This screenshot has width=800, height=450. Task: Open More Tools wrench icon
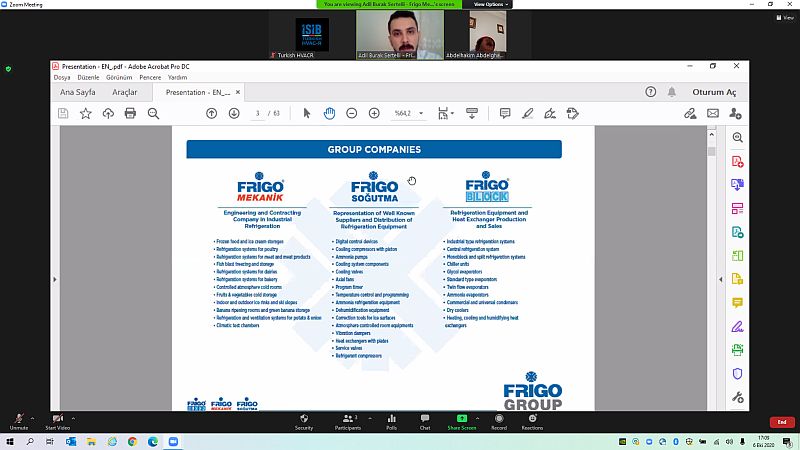point(737,397)
